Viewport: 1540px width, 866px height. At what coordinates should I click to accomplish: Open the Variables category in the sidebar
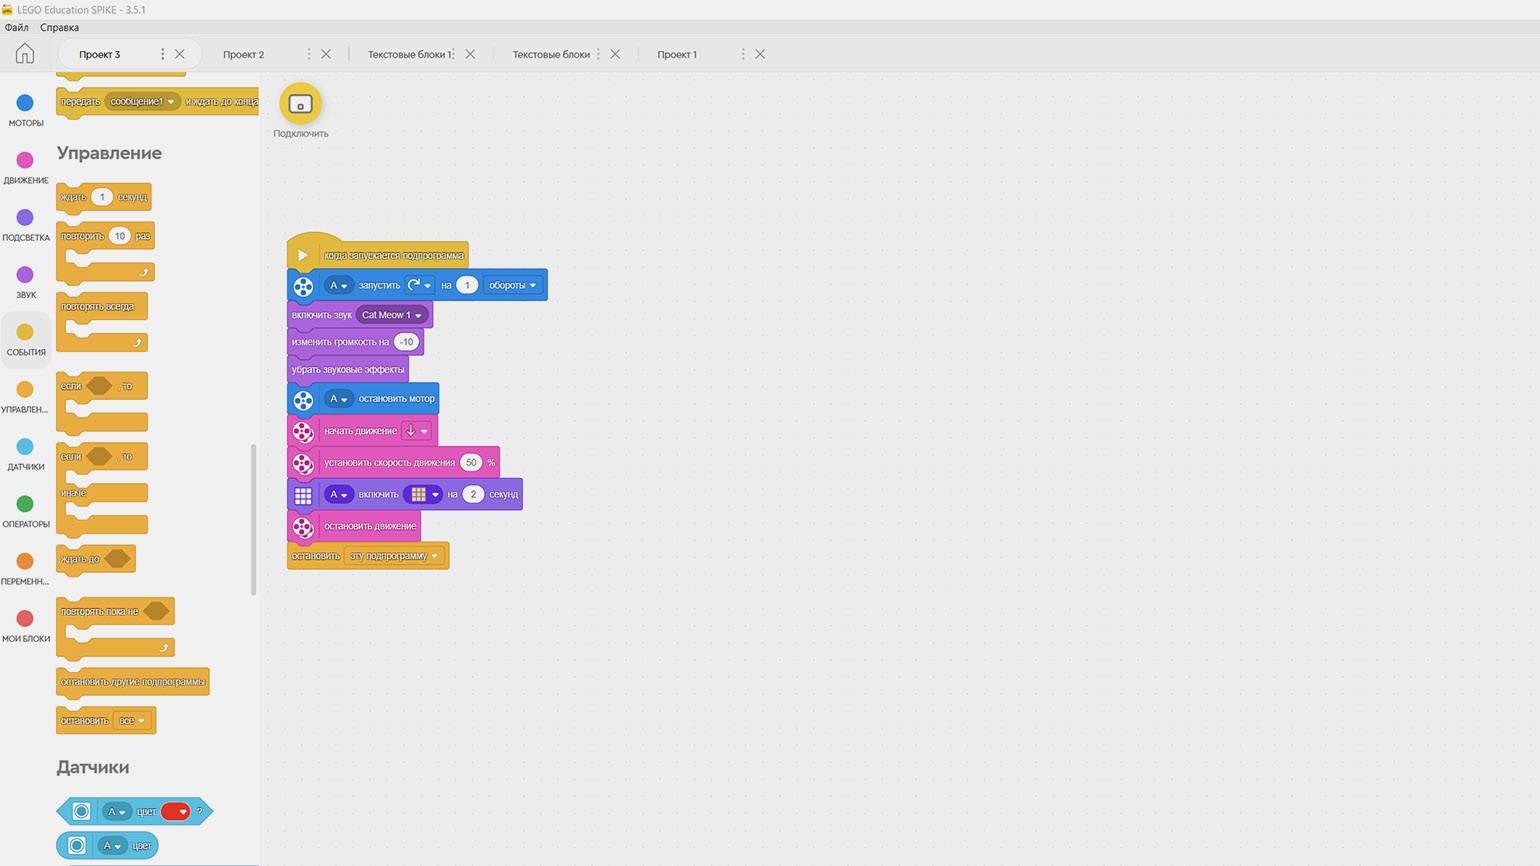coord(25,561)
